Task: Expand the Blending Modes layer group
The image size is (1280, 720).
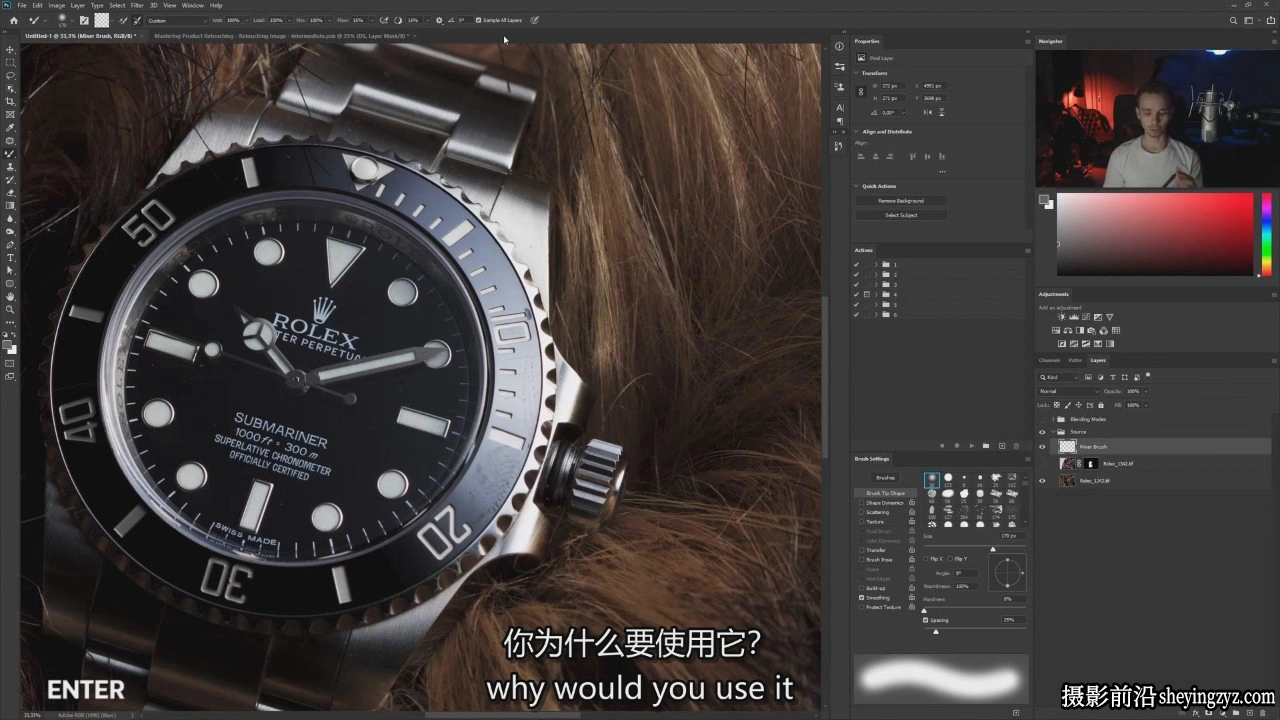Action: click(1054, 419)
